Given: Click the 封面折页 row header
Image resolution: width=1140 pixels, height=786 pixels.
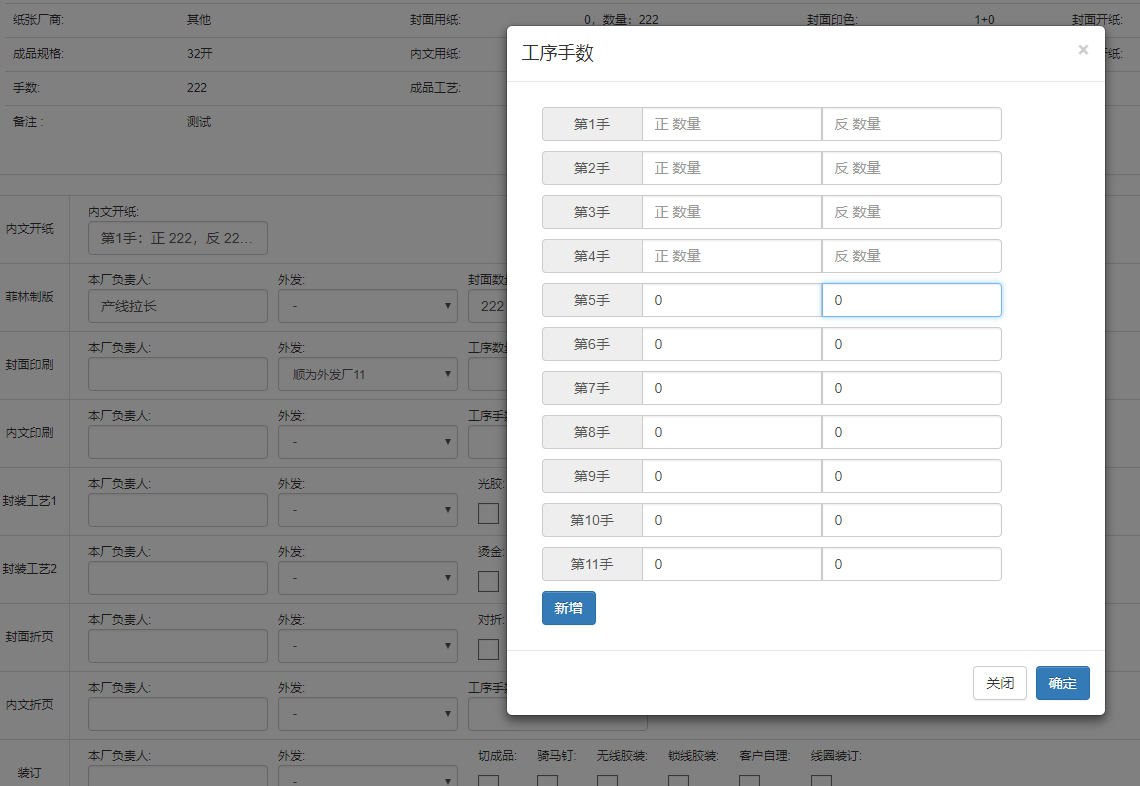Looking at the screenshot, I should pyautogui.click(x=30, y=636).
